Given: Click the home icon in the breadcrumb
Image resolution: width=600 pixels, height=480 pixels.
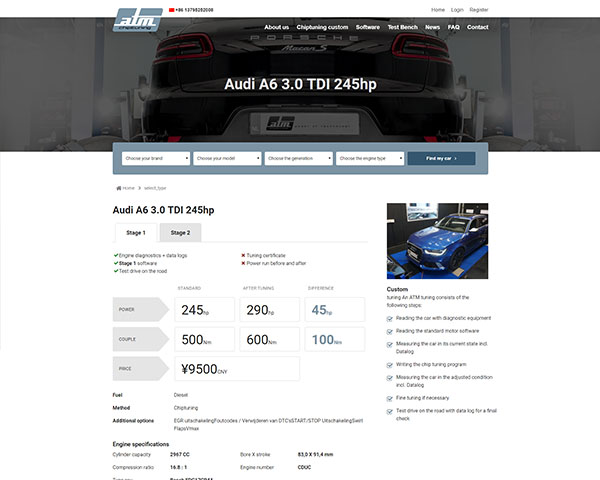Looking at the screenshot, I should tap(119, 188).
